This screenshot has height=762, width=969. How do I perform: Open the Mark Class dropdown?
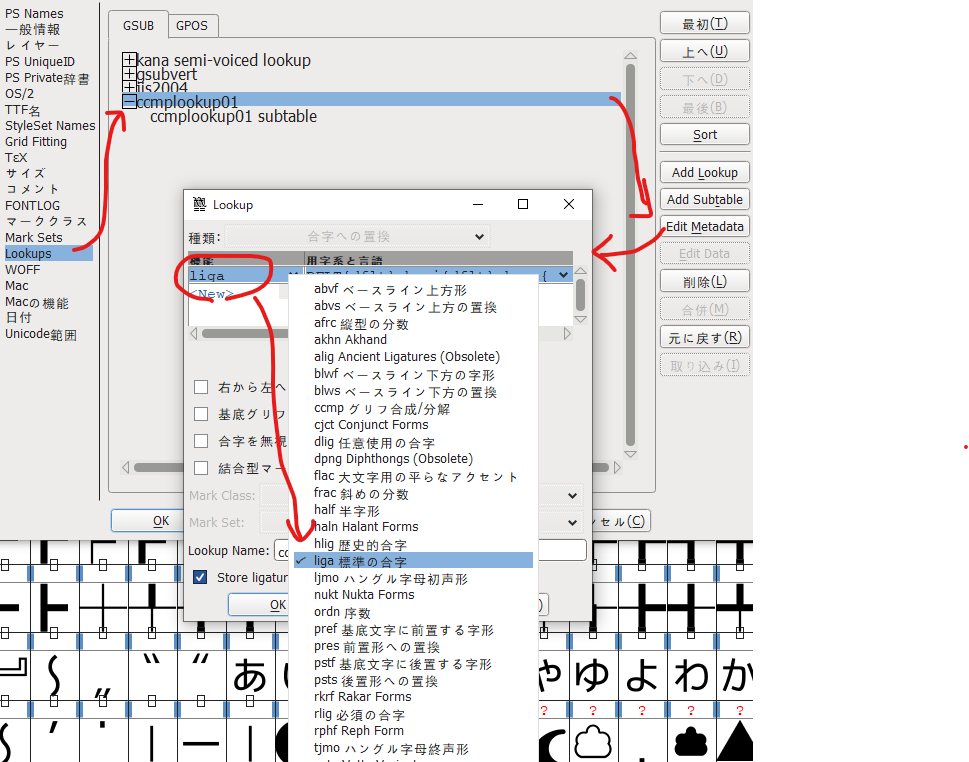pos(572,496)
